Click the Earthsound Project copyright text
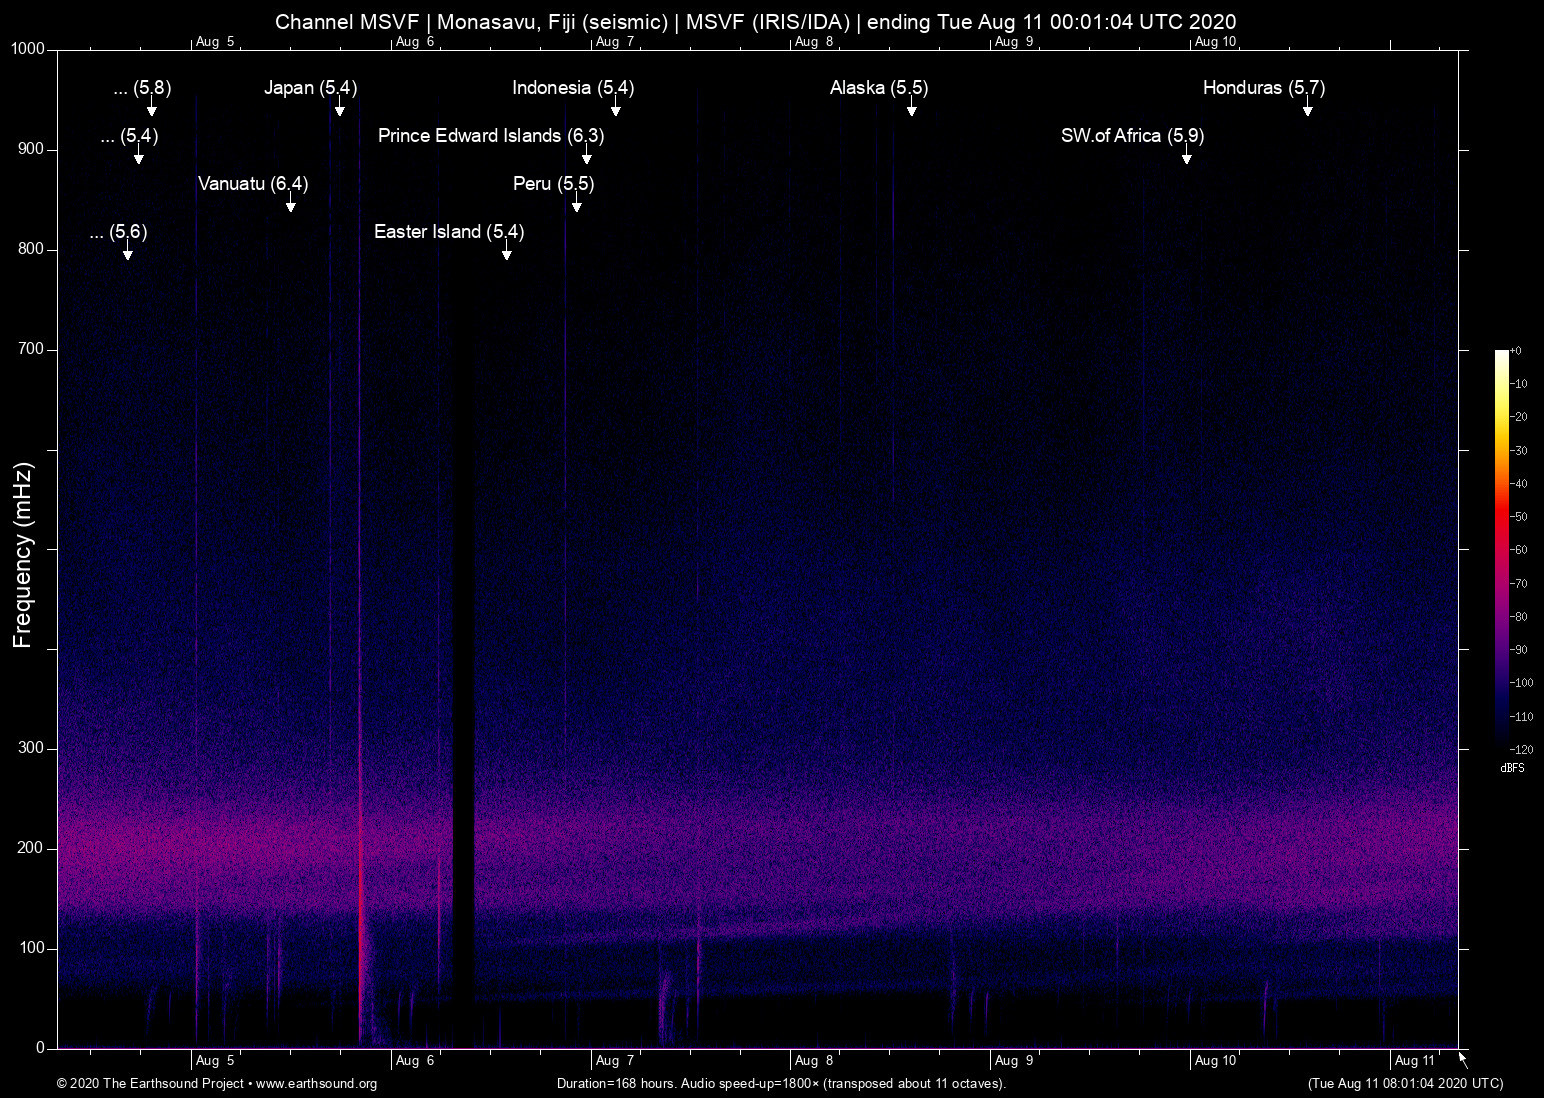 coord(150,1084)
